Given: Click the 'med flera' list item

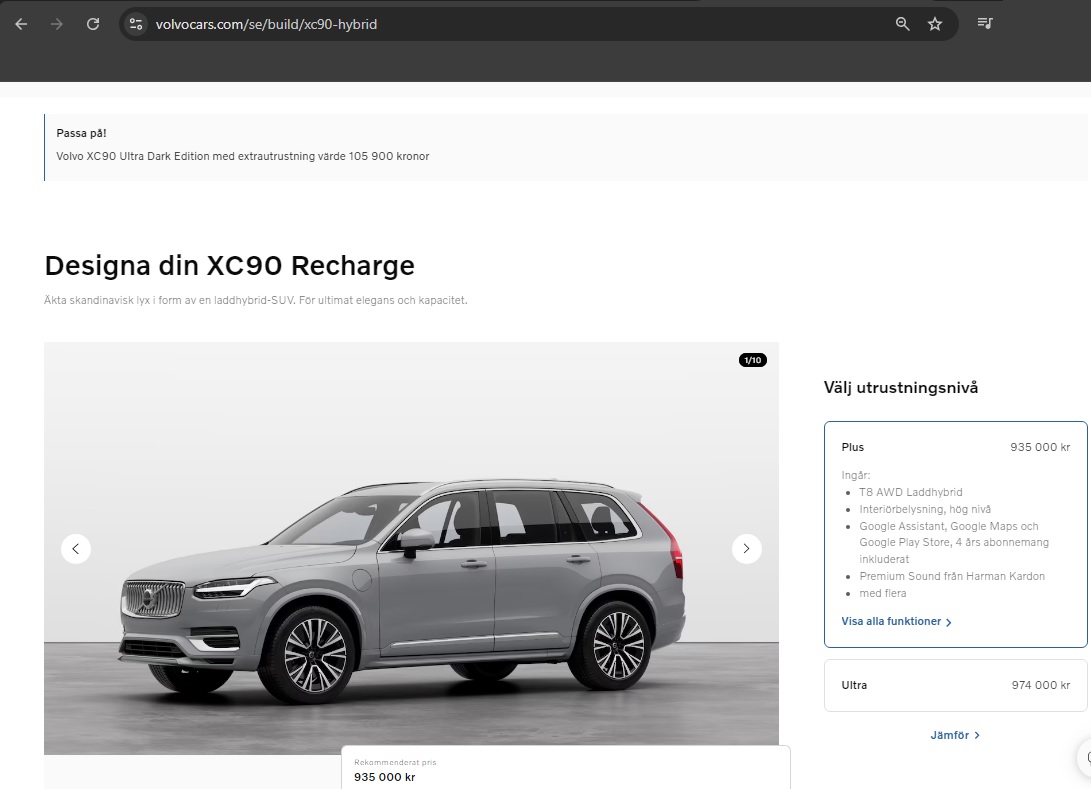Looking at the screenshot, I should coord(883,593).
